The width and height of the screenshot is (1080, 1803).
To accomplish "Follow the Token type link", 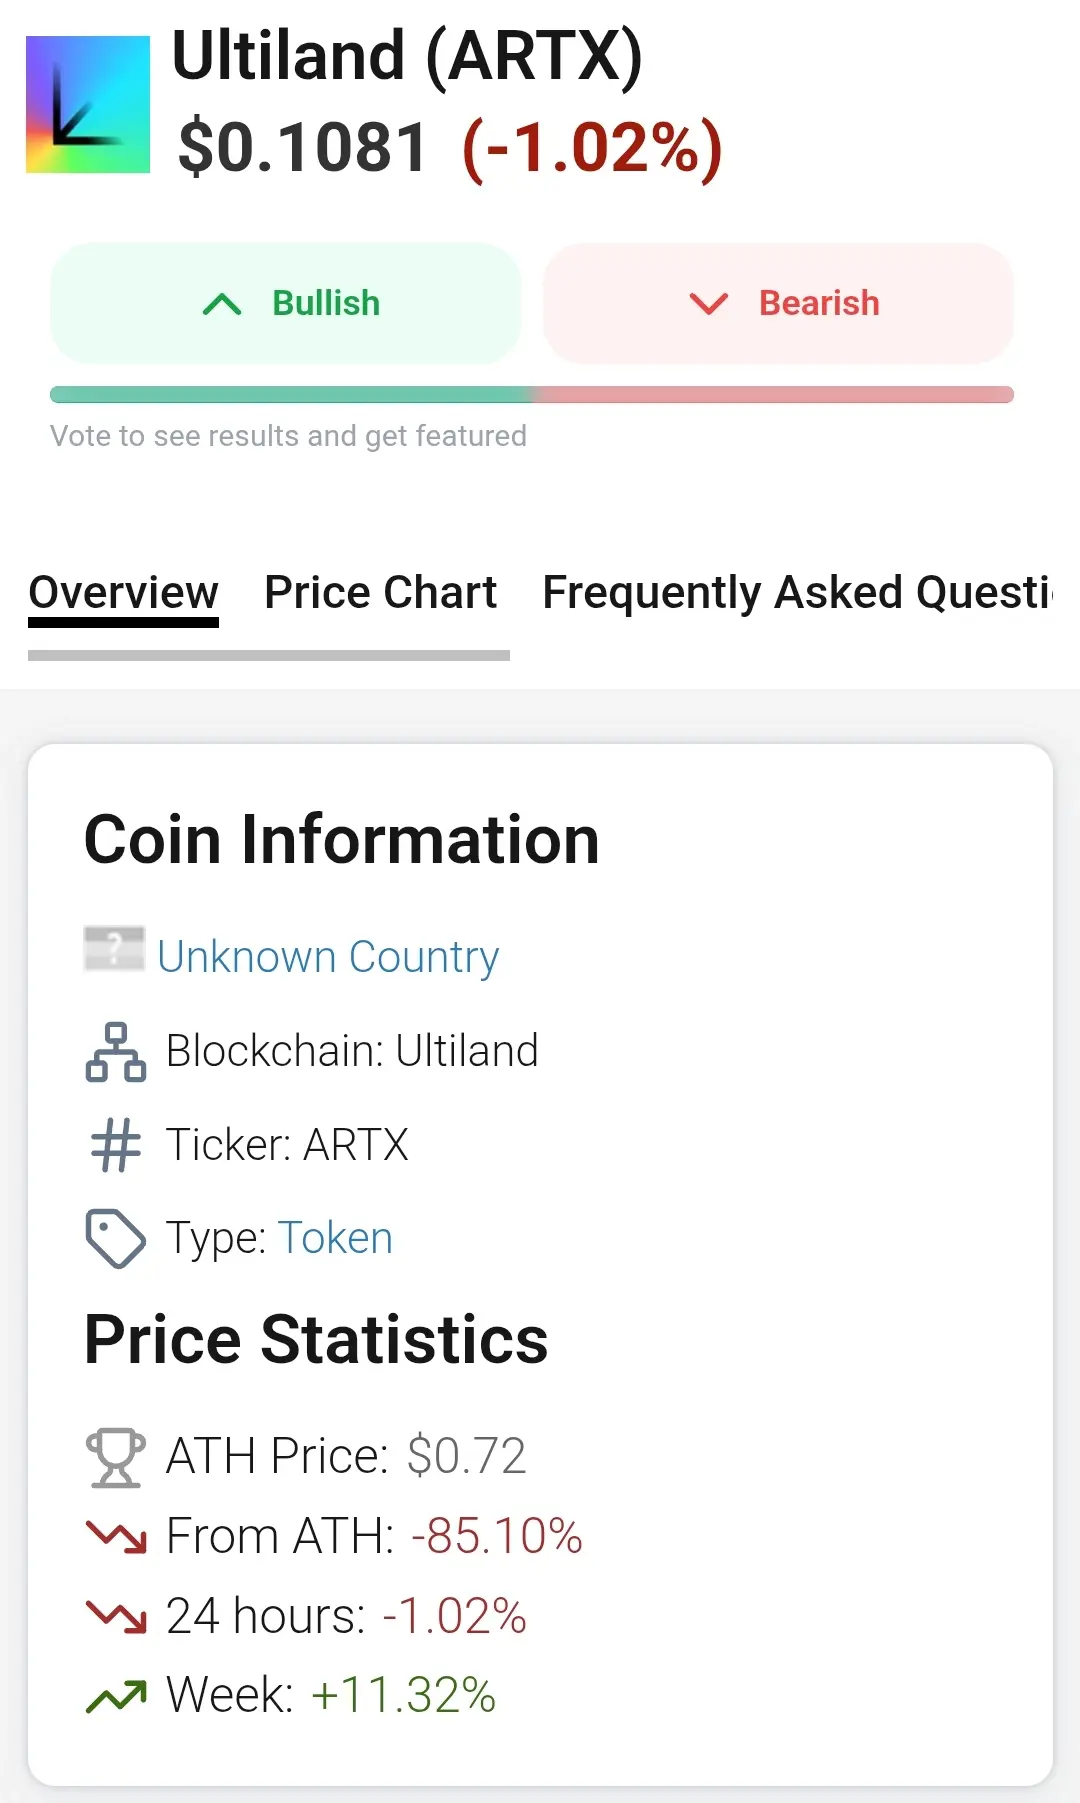I will [335, 1238].
